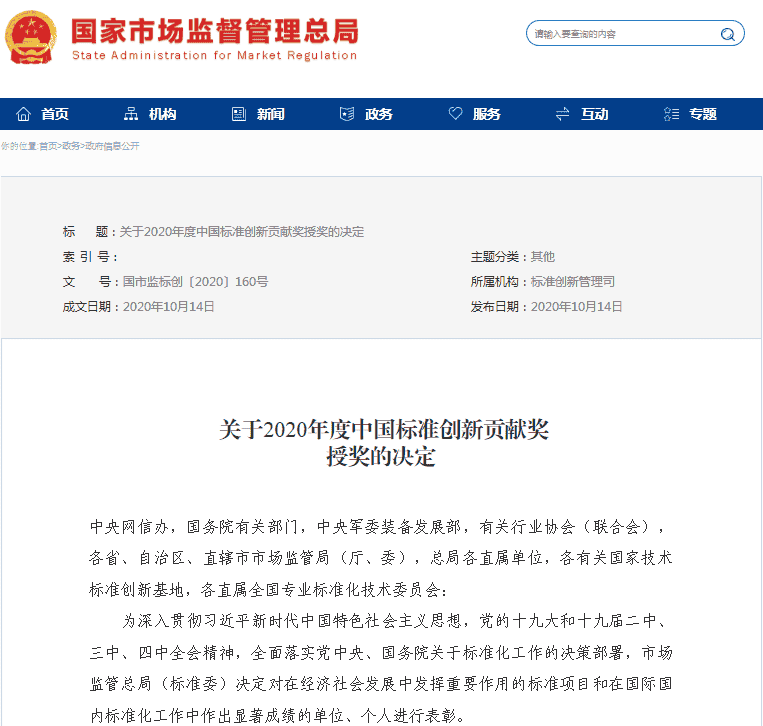763x726 pixels.
Task: Click the newspaper icon beside 新闻
Action: [x=239, y=114]
